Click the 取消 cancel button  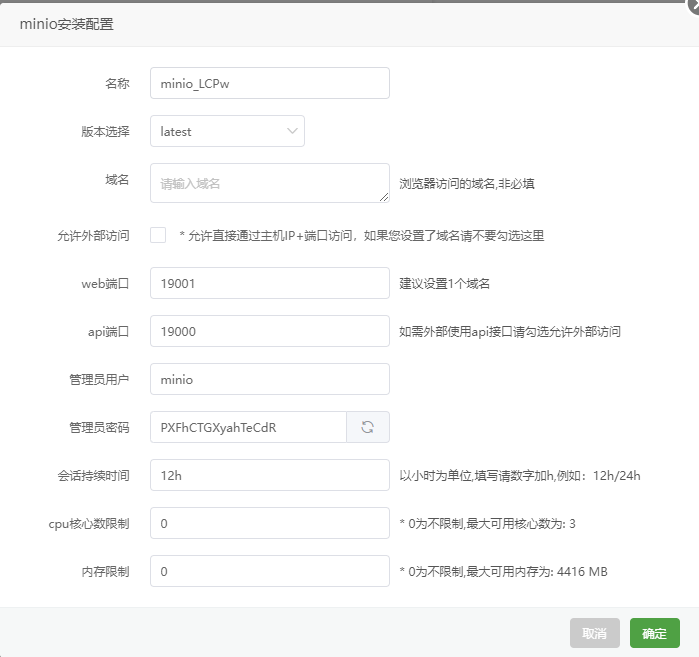coord(595,633)
